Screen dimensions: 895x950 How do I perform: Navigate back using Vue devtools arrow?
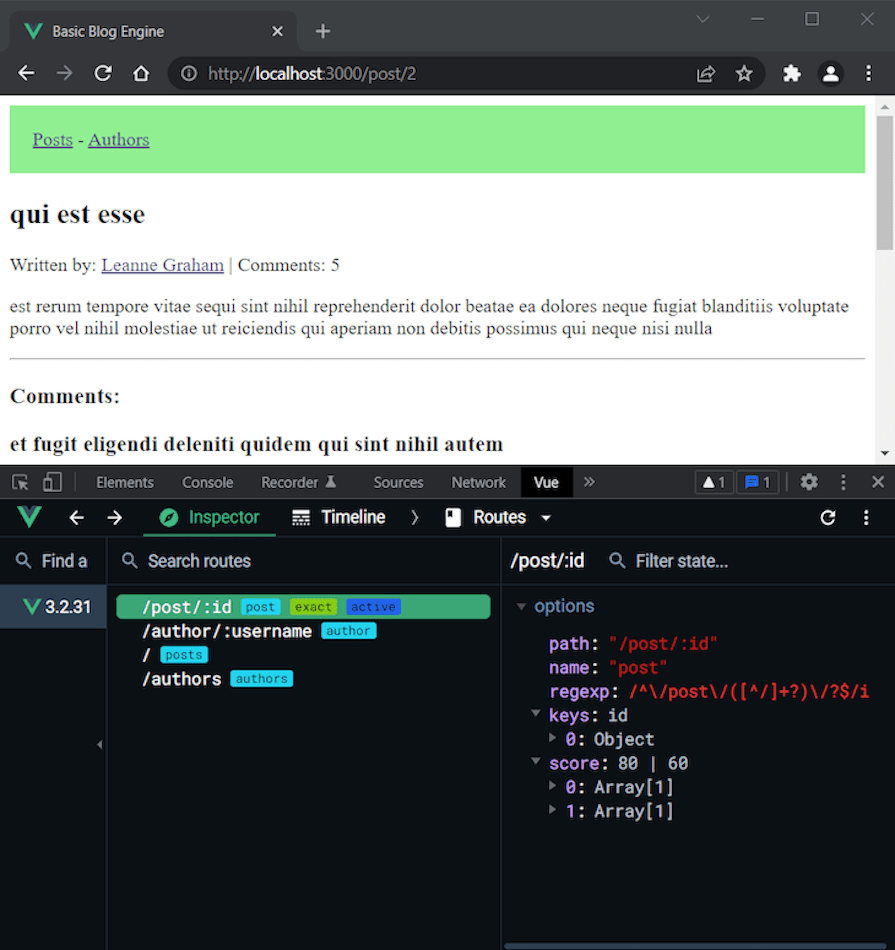coord(76,517)
